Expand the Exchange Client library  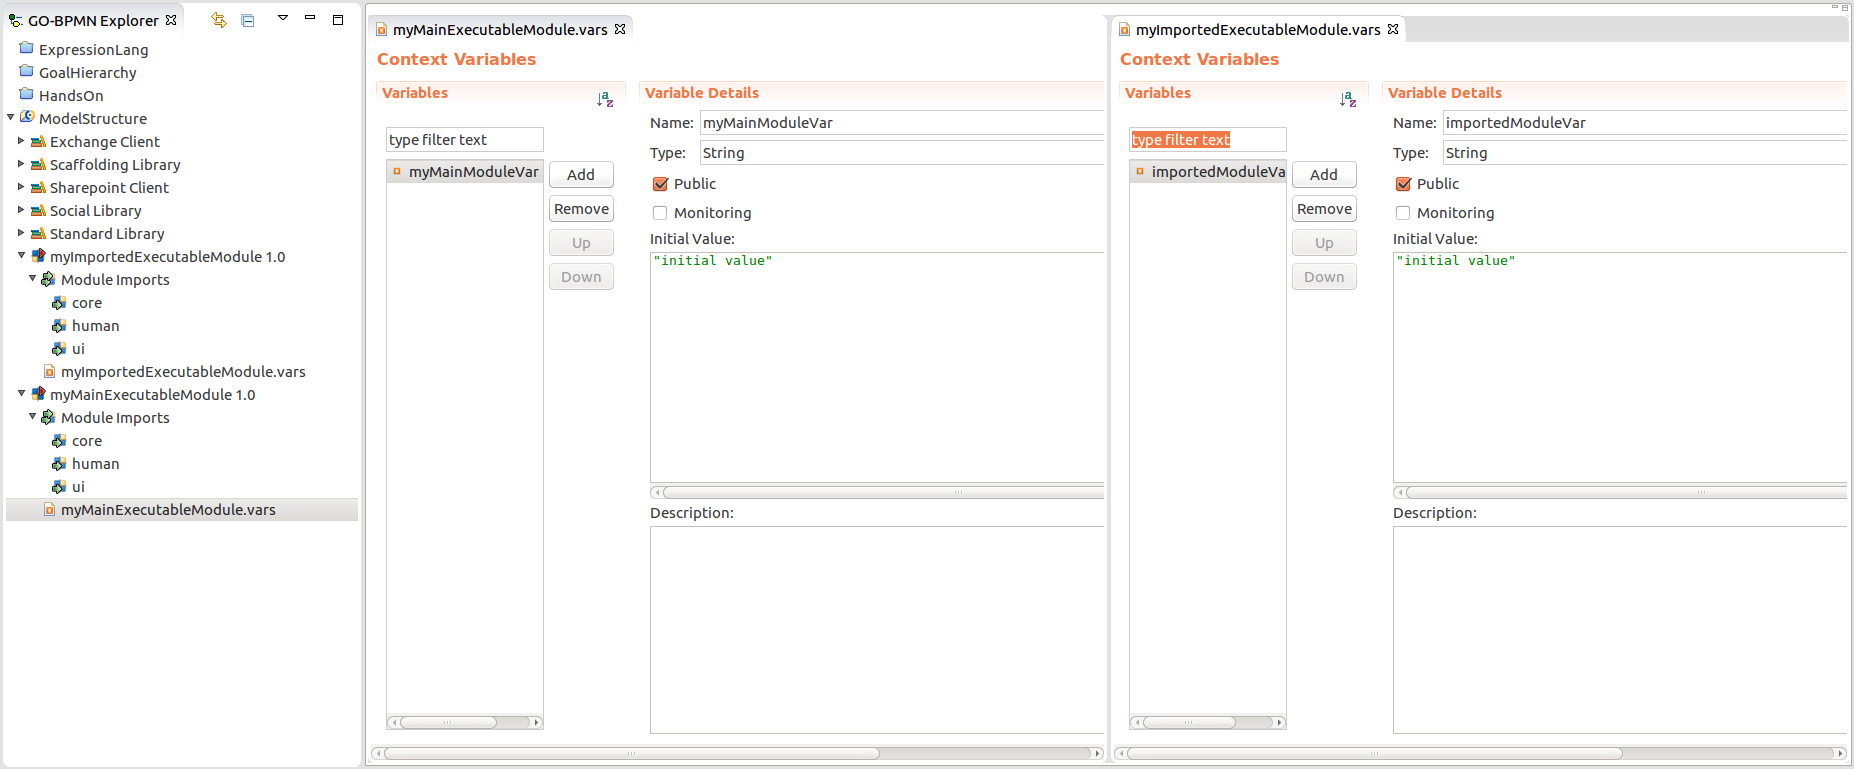(21, 141)
